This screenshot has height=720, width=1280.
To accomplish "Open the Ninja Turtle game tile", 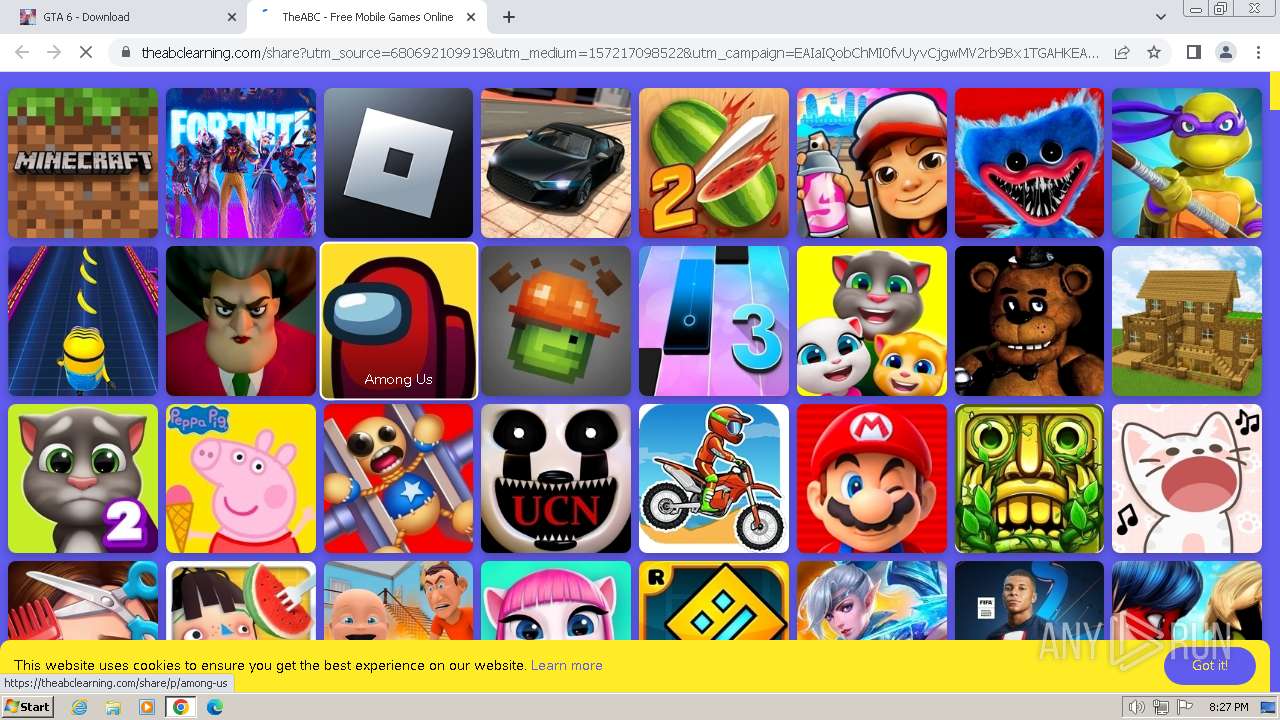I will pos(1187,163).
